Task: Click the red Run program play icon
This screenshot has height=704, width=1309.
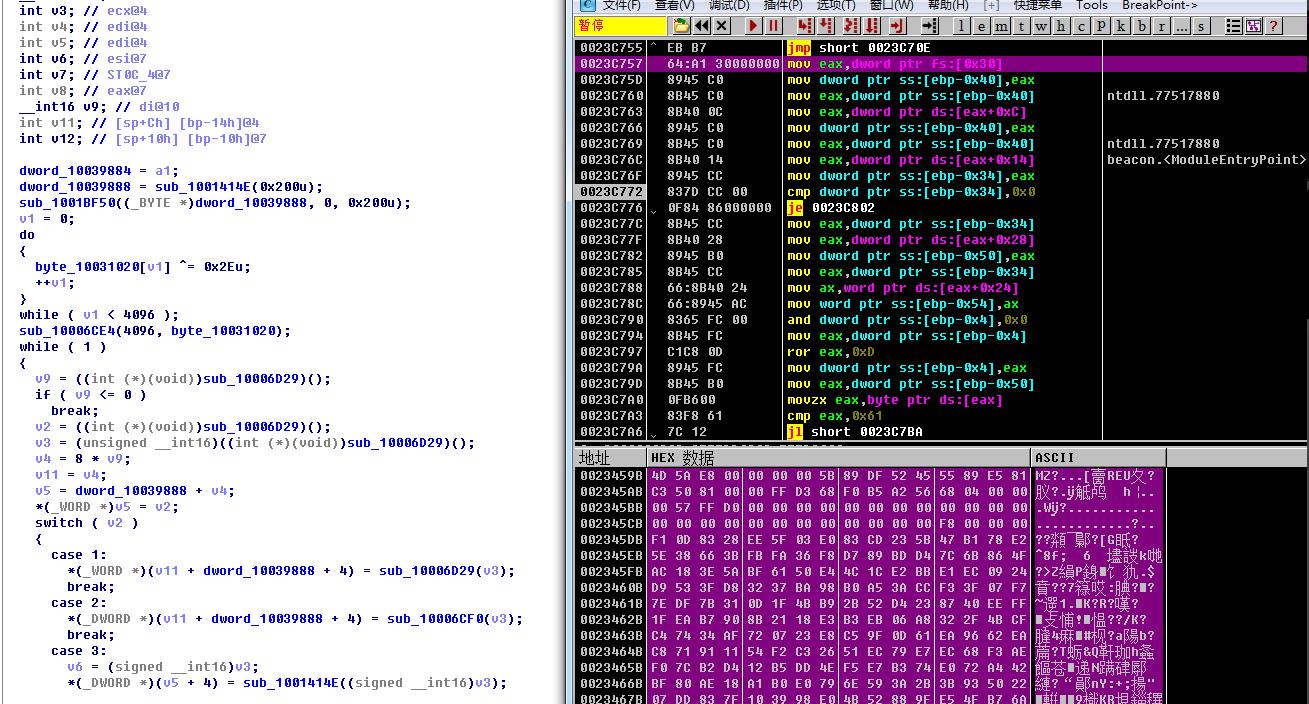Action: click(x=752, y=26)
